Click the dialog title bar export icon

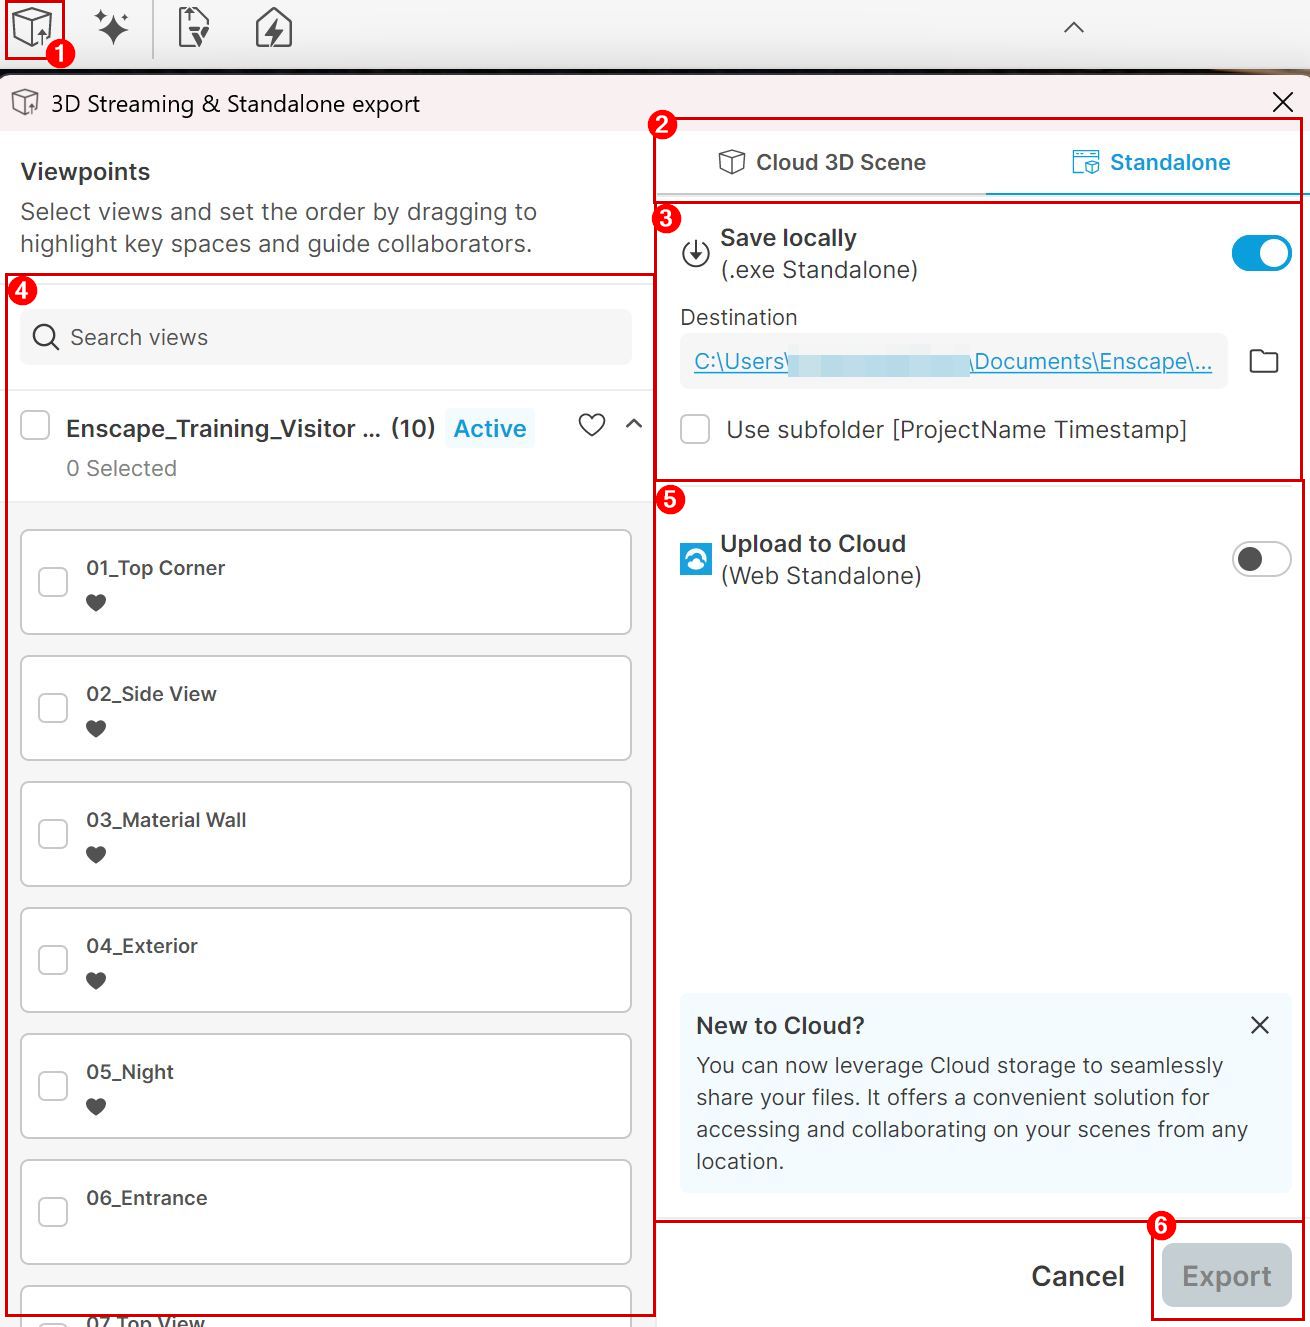coord(25,102)
